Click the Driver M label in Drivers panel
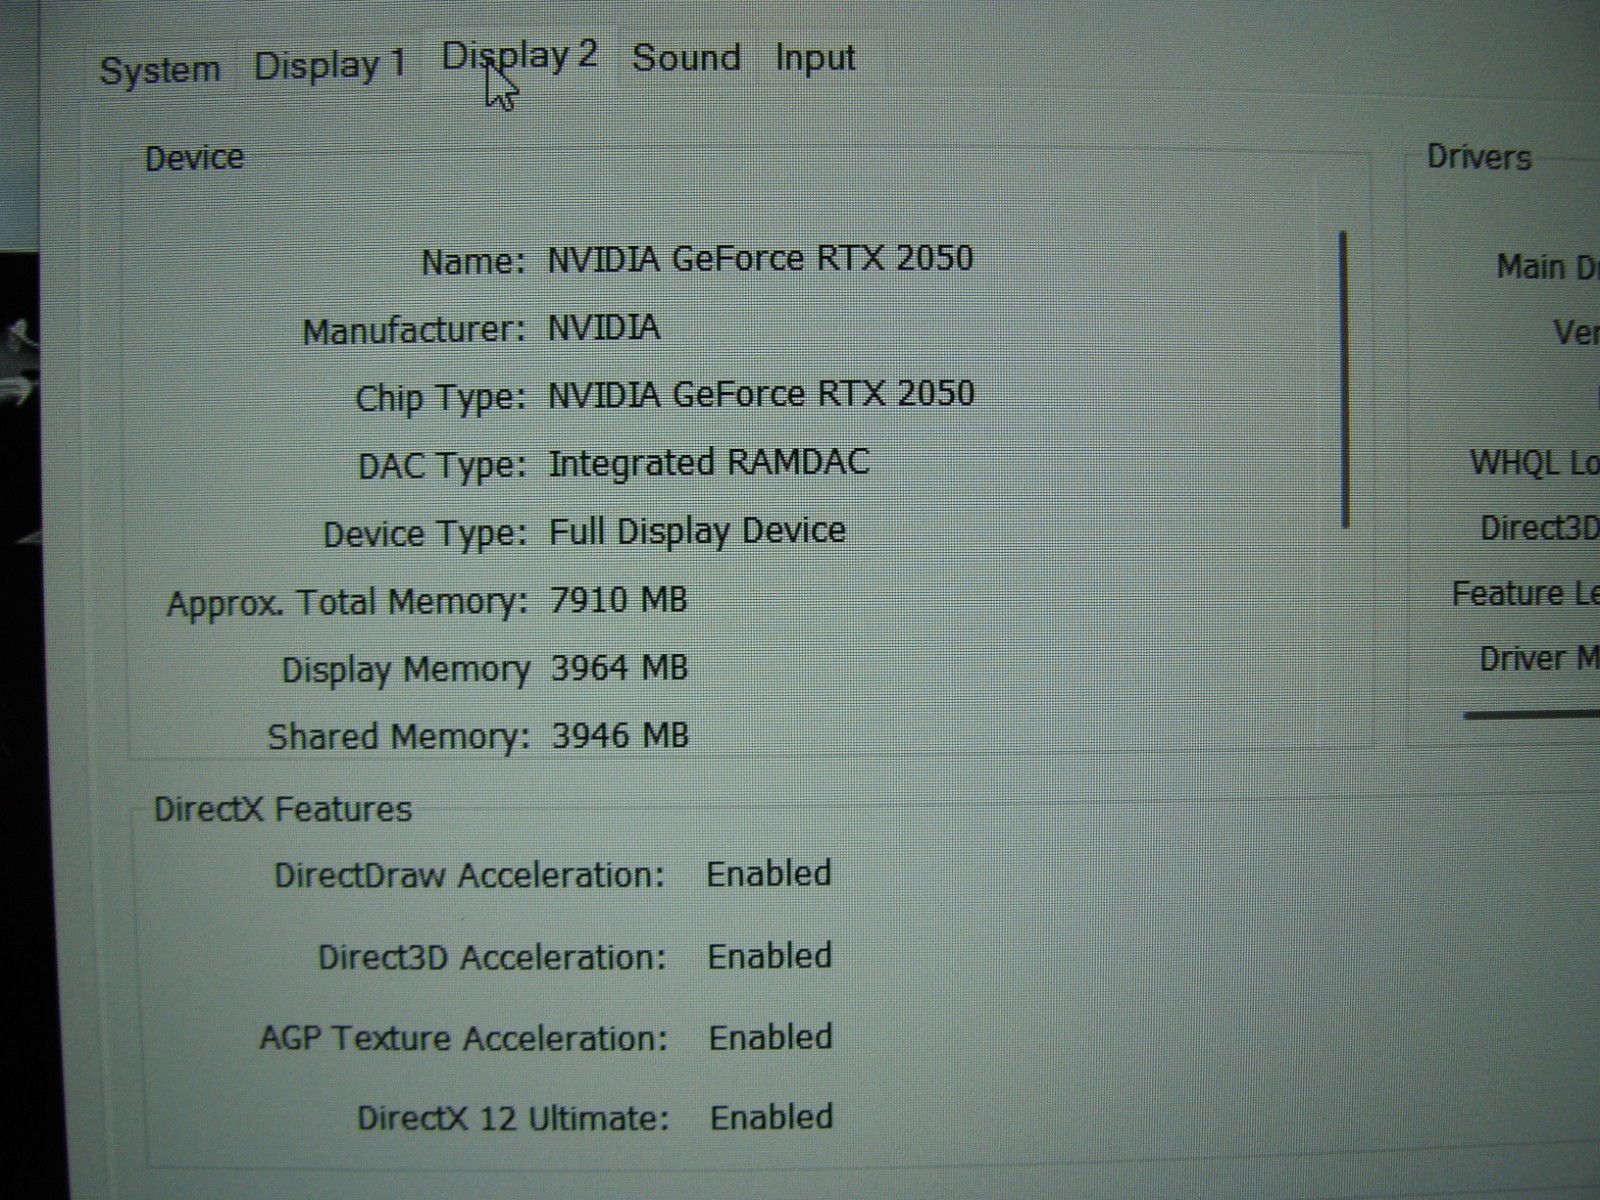Viewport: 1600px width, 1200px height. click(1539, 659)
